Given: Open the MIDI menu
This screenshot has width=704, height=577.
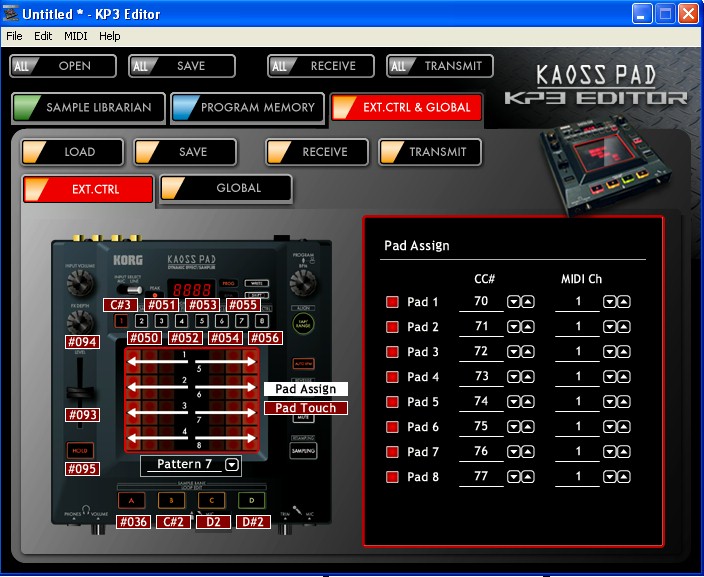Looking at the screenshot, I should (x=75, y=36).
